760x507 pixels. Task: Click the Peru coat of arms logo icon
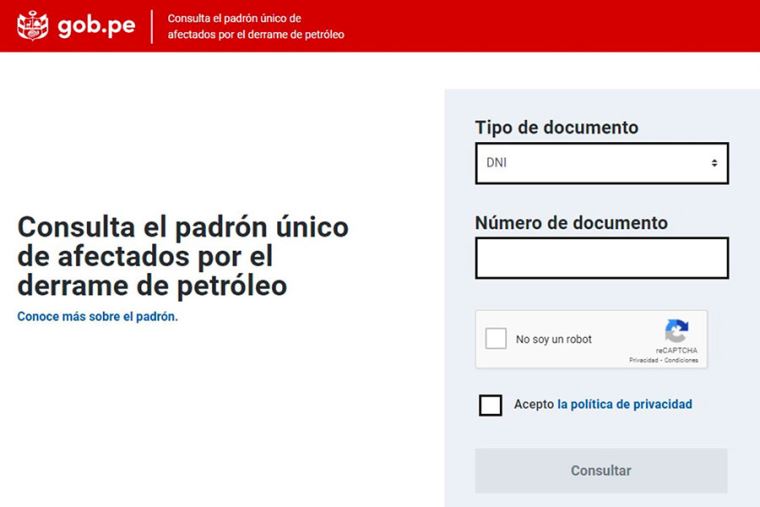point(33,26)
